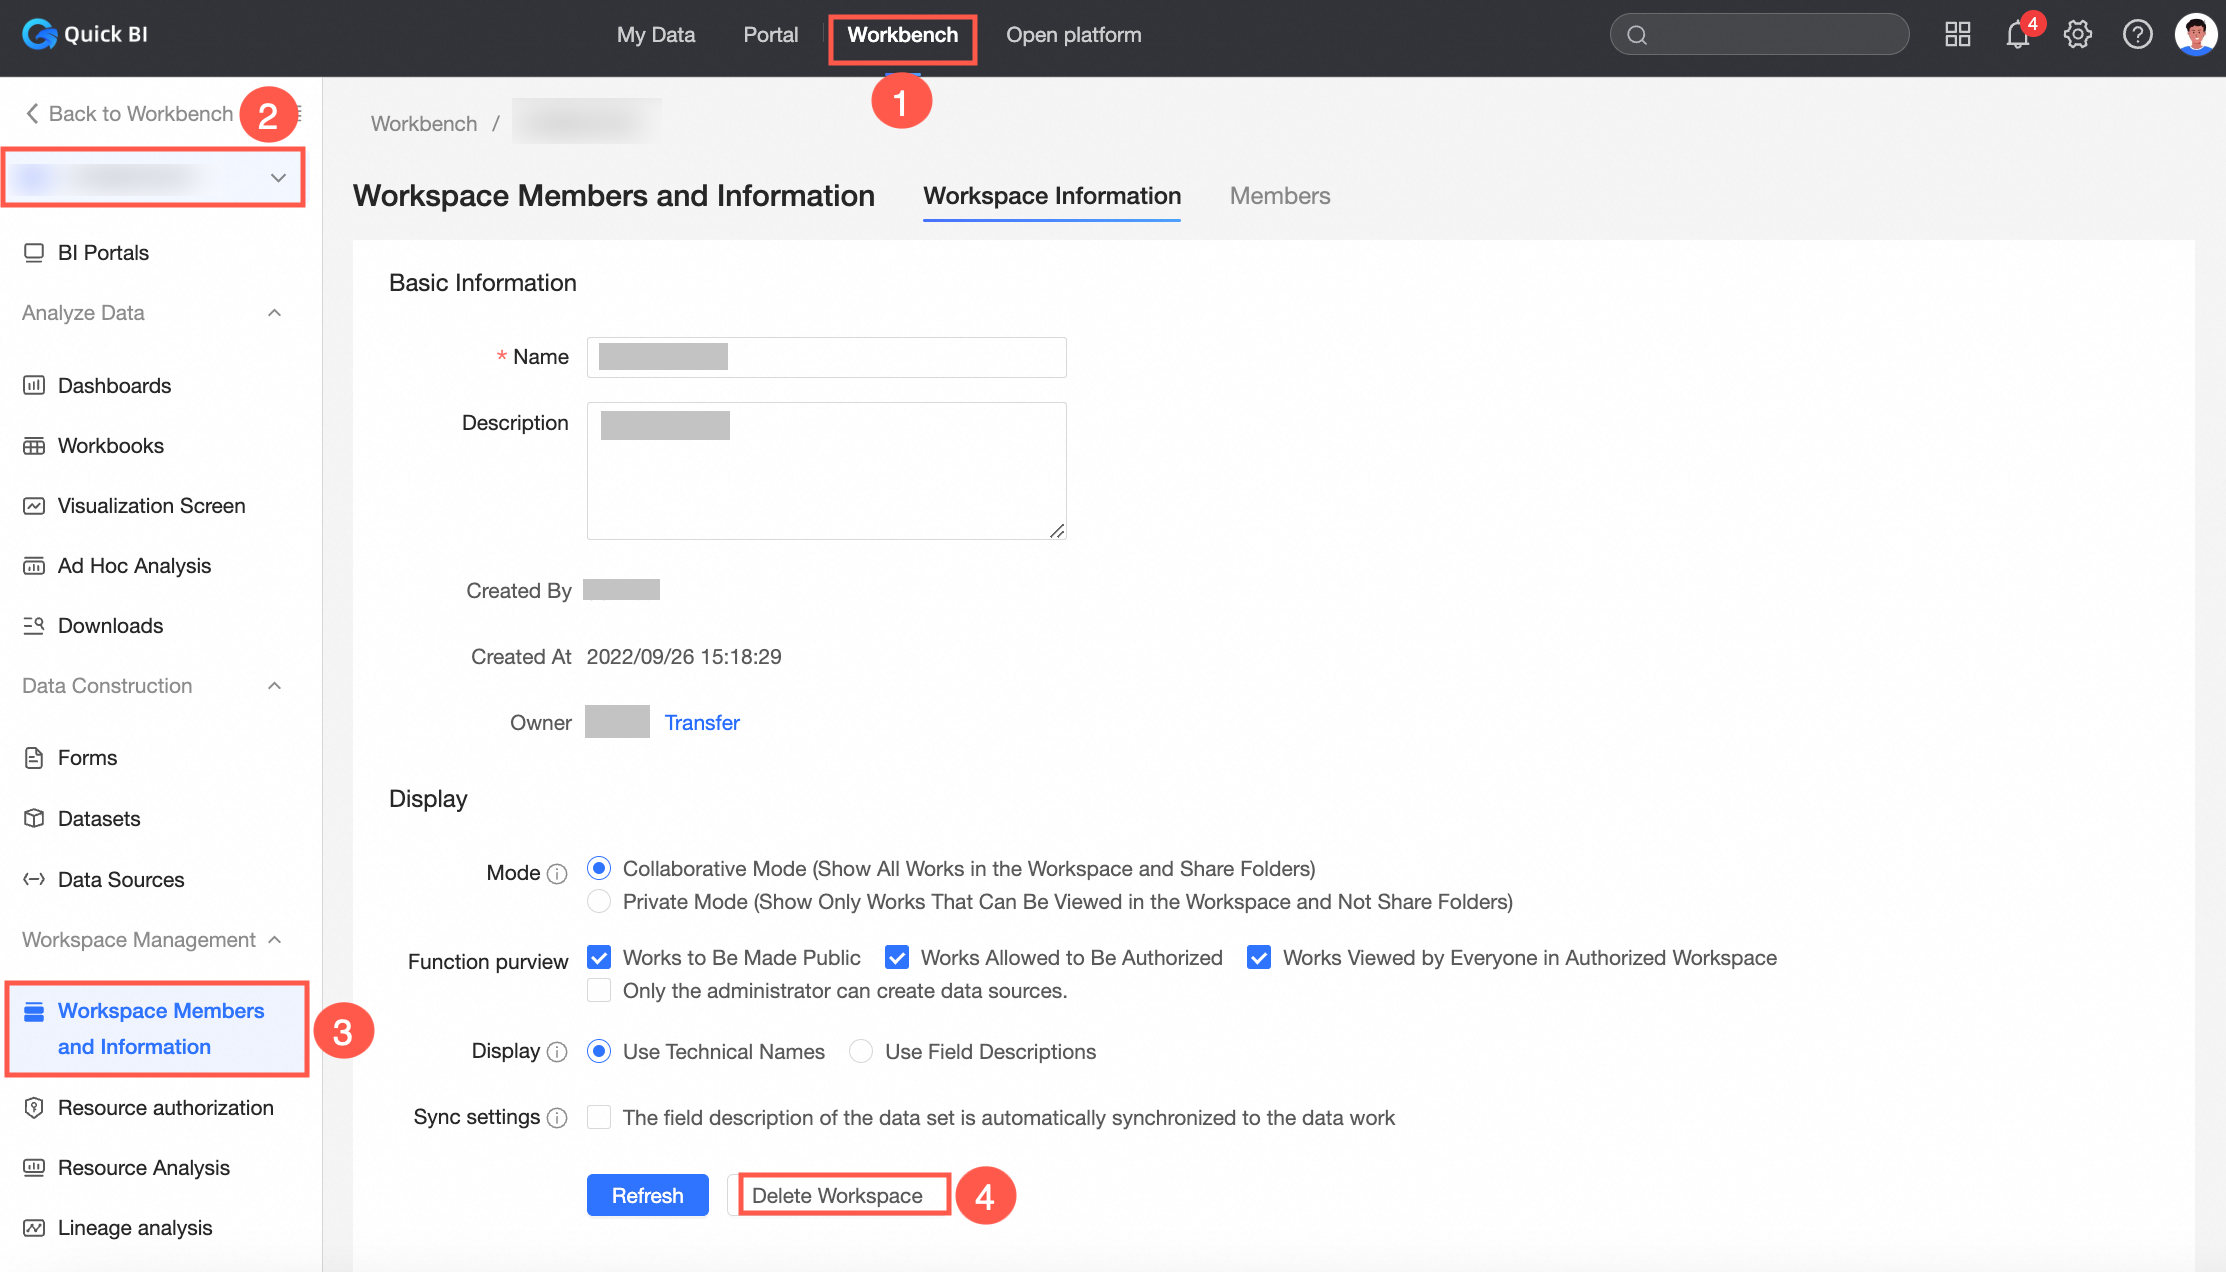2226x1272 pixels.
Task: Open the Dashboards page
Action: (114, 386)
